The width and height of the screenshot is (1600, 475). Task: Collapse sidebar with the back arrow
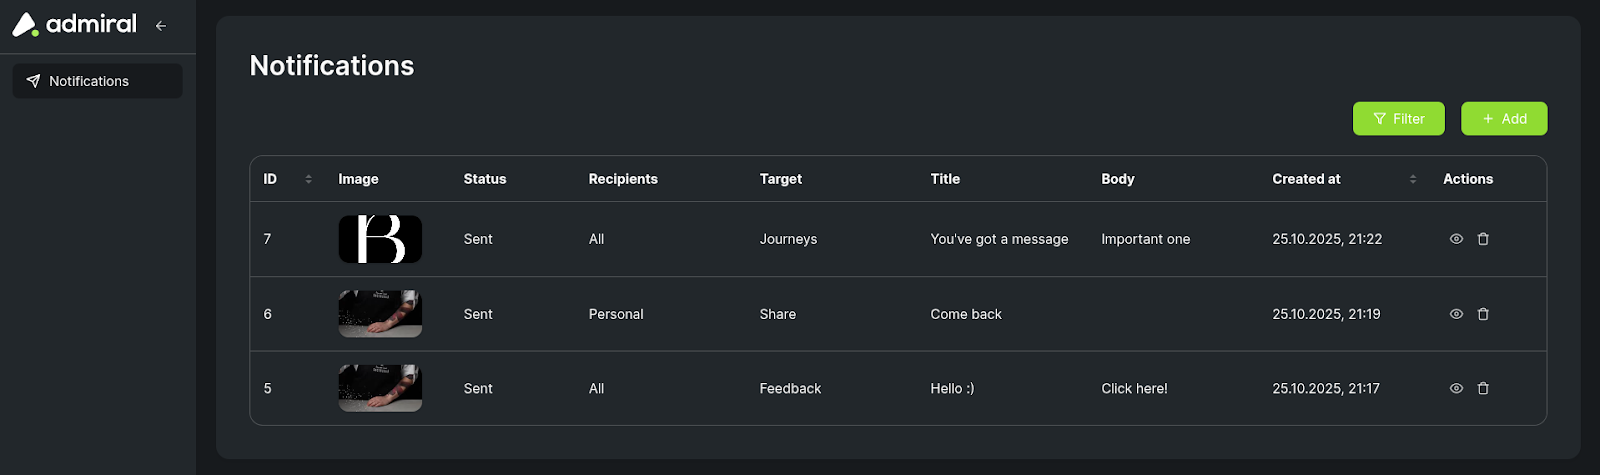(x=161, y=26)
